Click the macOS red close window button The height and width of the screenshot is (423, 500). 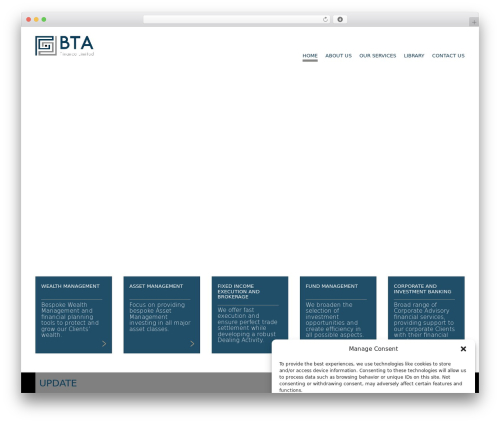29,19
